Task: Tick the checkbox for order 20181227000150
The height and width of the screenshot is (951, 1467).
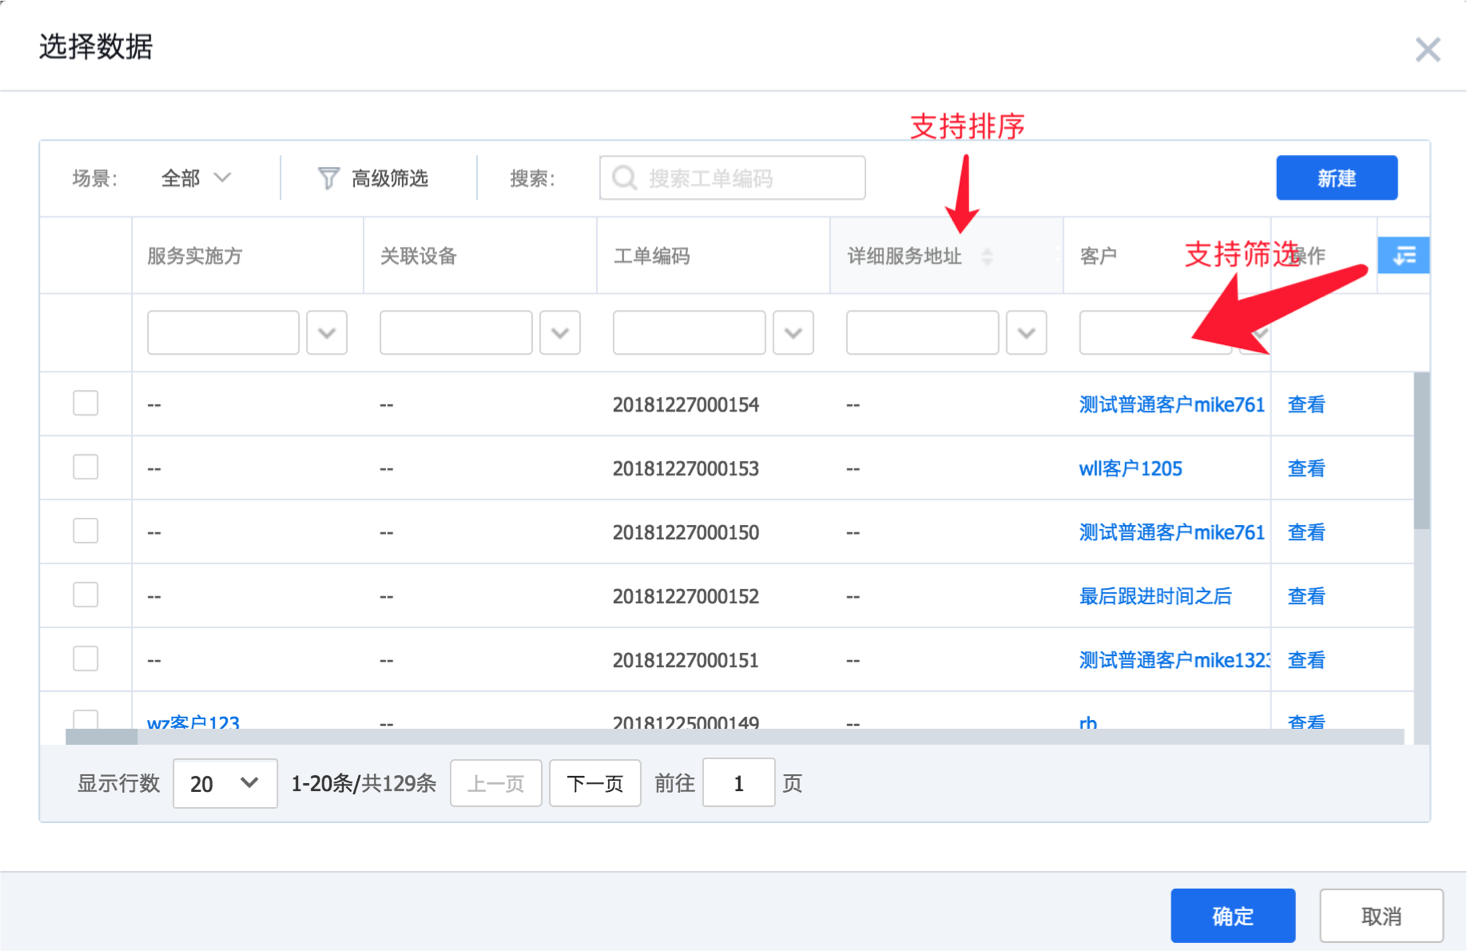Action: (x=86, y=531)
